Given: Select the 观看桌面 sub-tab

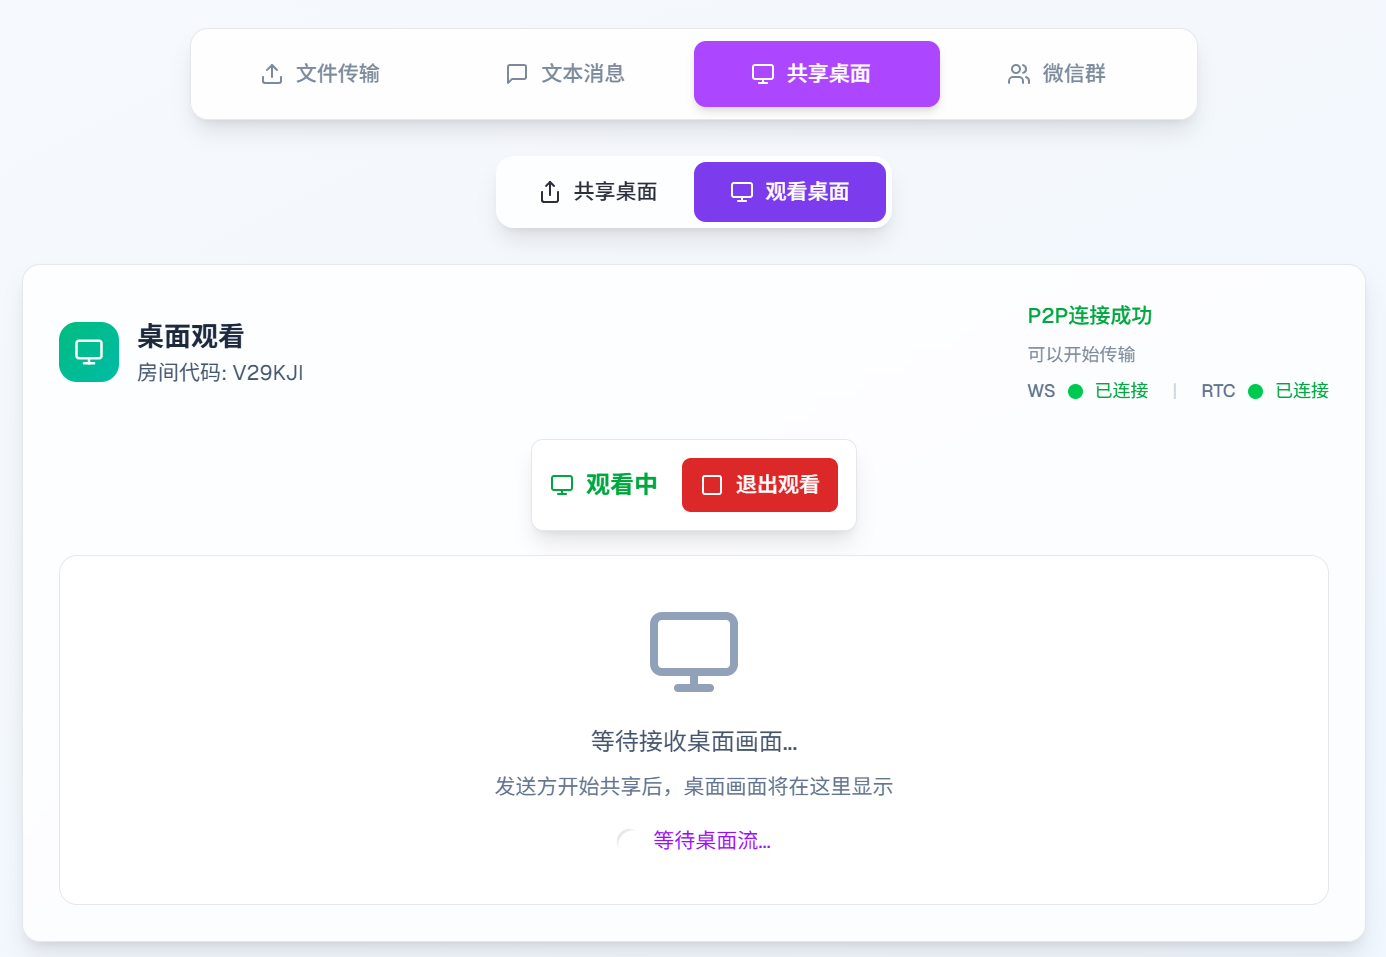Looking at the screenshot, I should click(x=790, y=192).
